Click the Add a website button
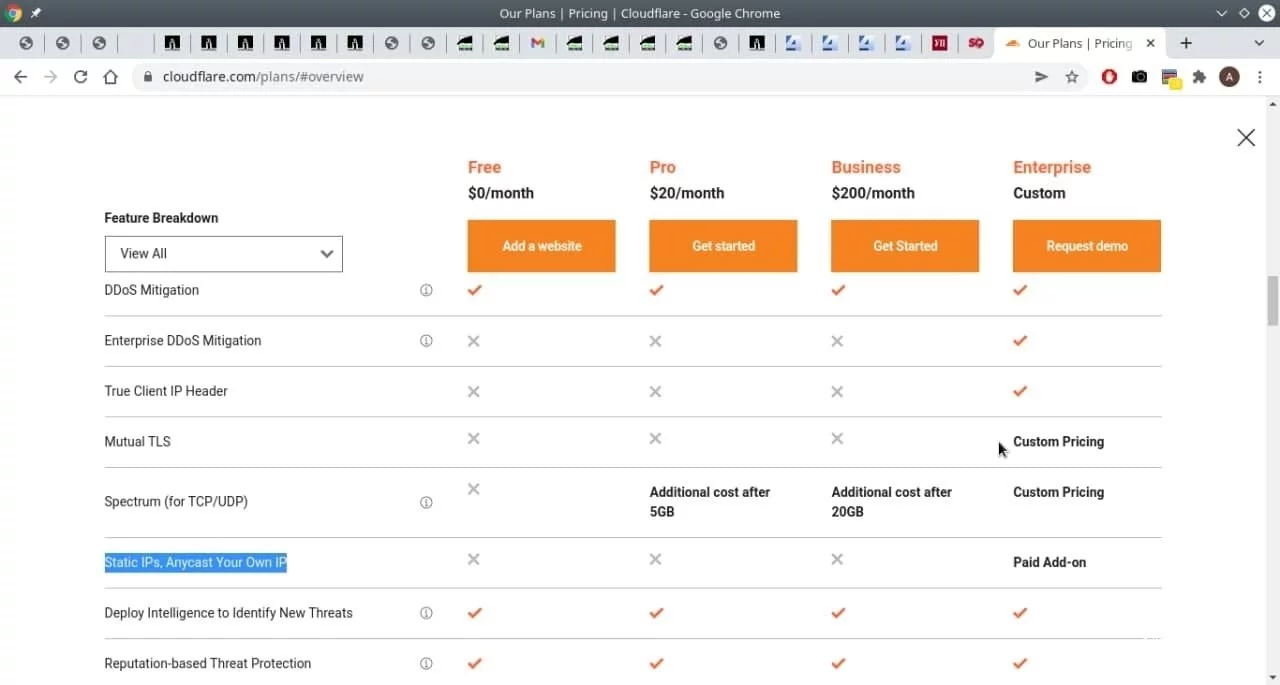Image resolution: width=1280 pixels, height=685 pixels. (x=541, y=246)
